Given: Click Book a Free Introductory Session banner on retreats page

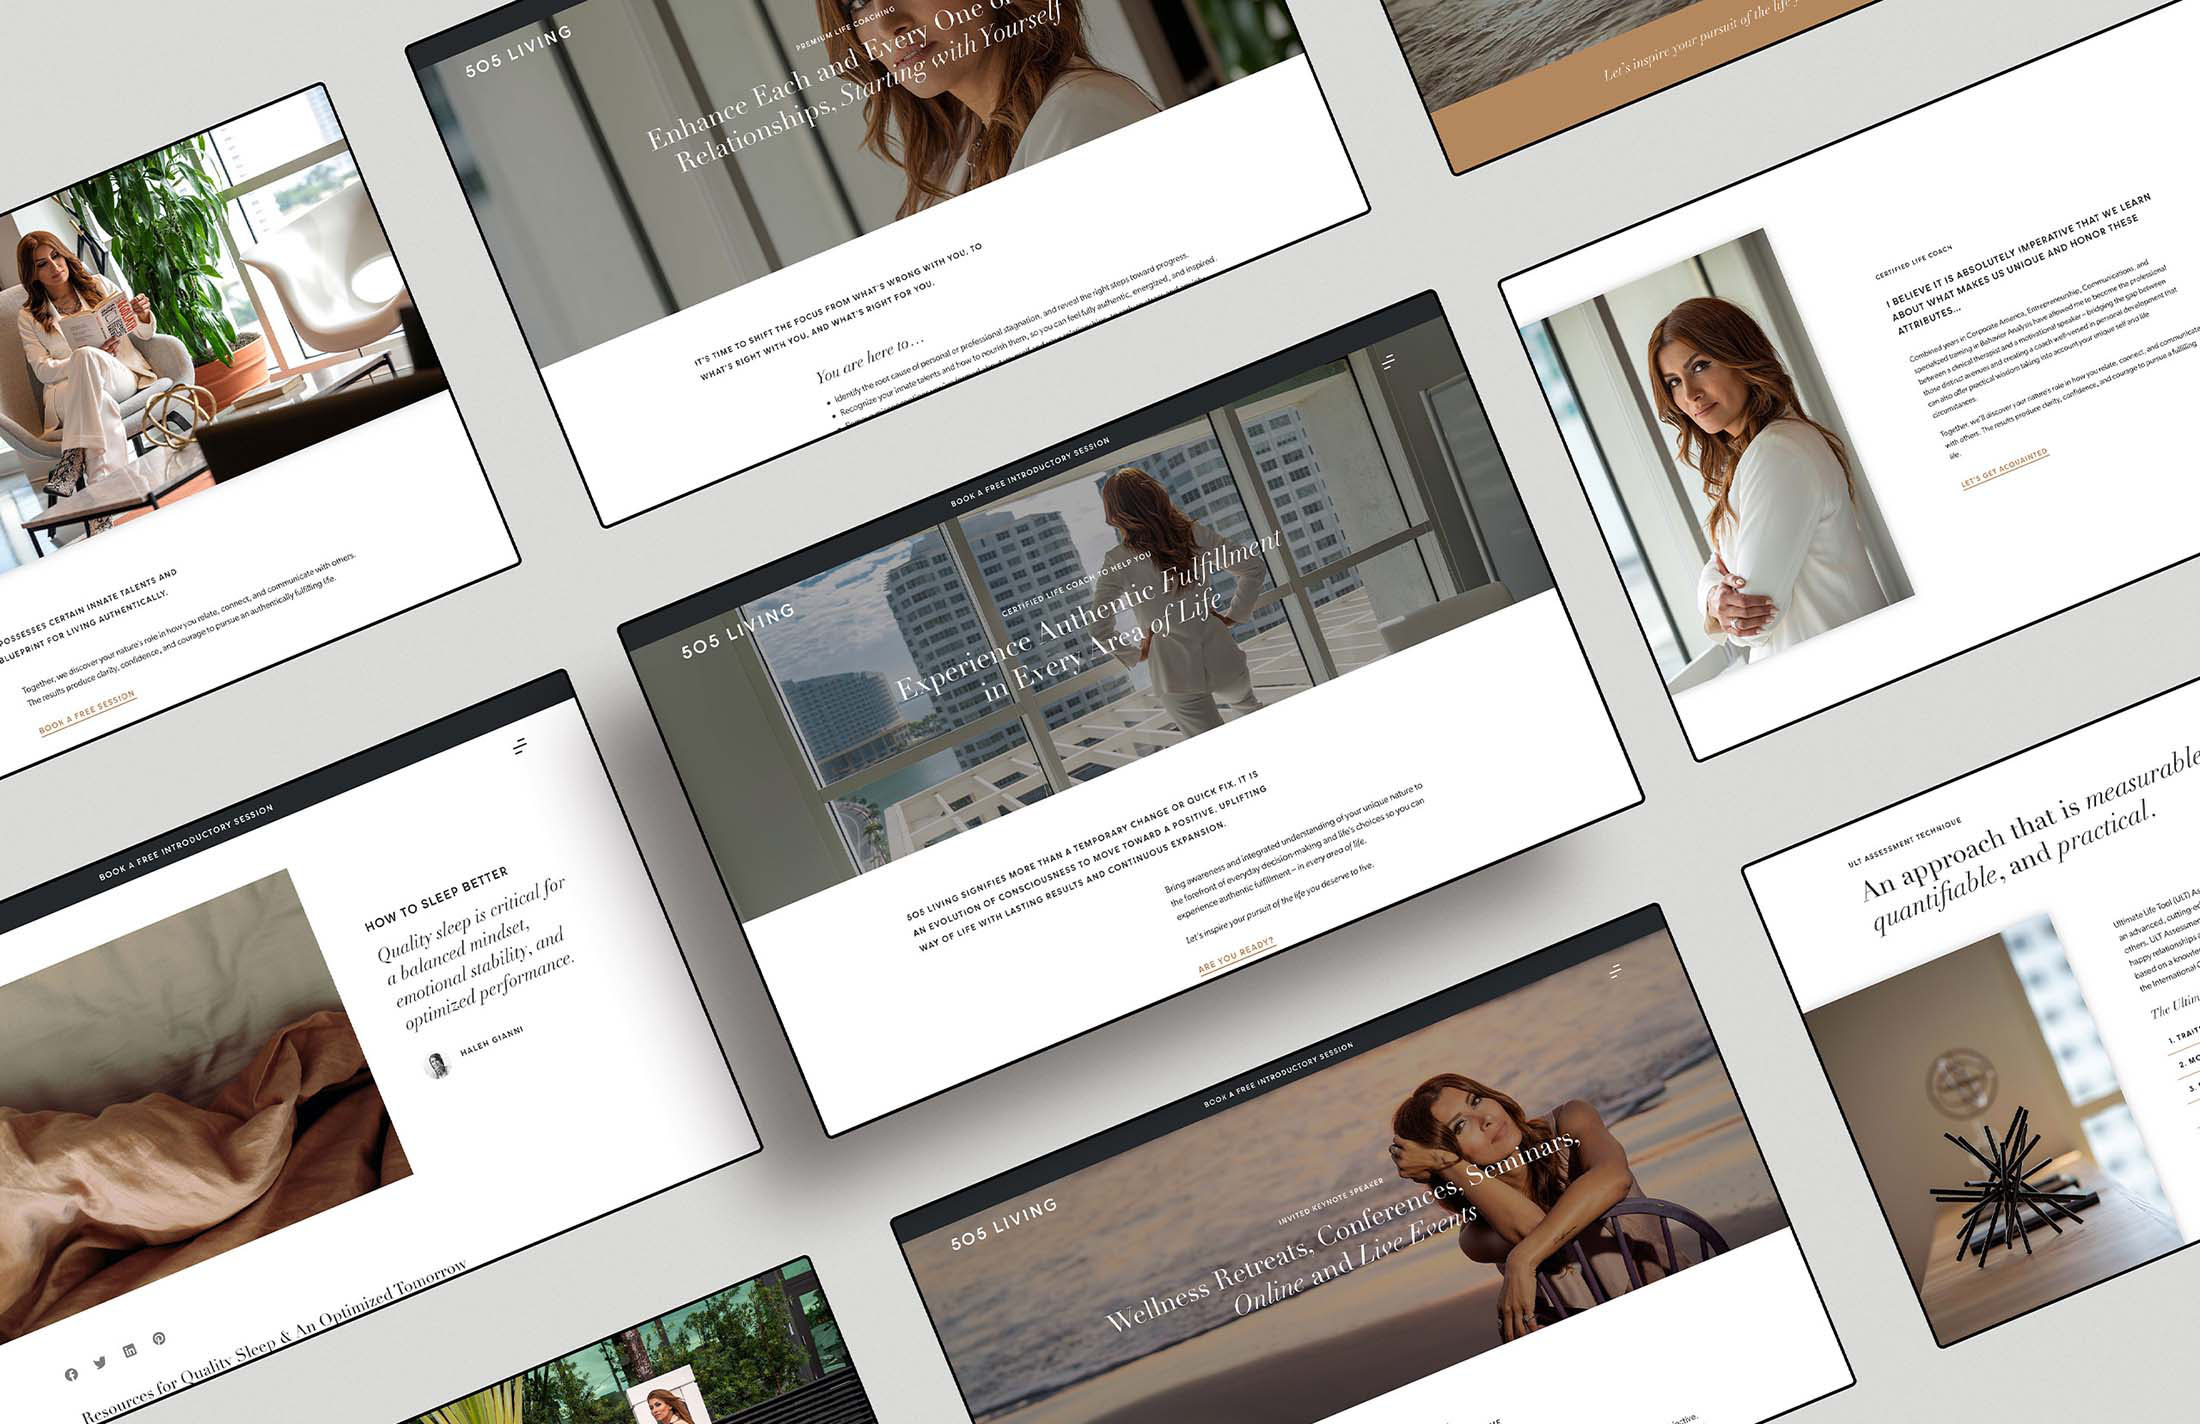Looking at the screenshot, I should coord(1278,1075).
